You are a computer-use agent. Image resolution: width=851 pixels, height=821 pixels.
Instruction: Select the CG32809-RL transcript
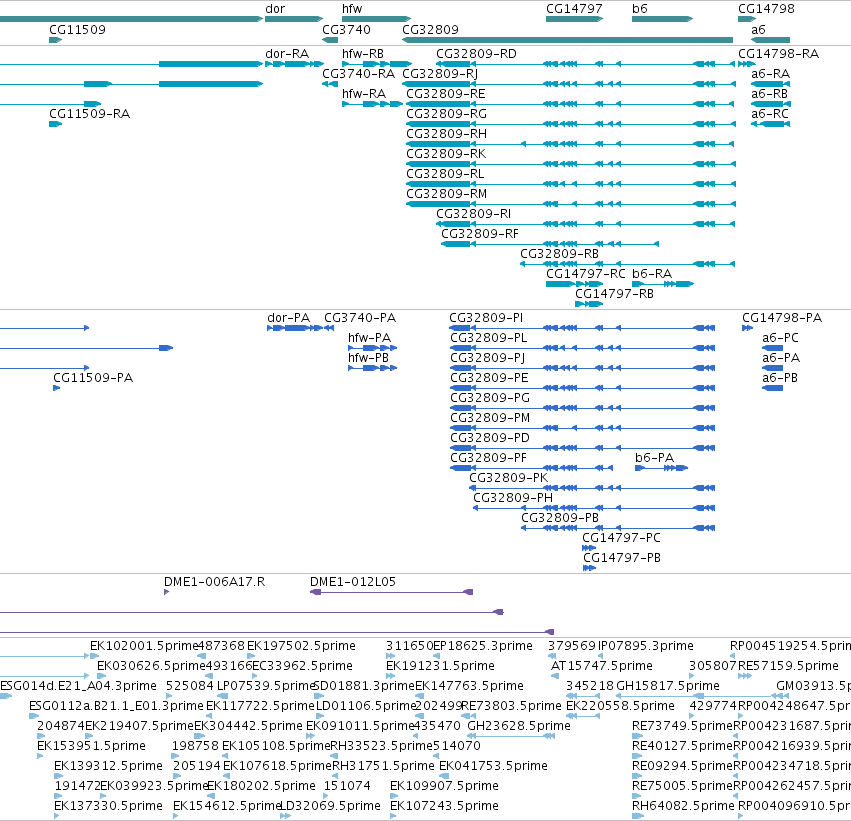pos(445,174)
